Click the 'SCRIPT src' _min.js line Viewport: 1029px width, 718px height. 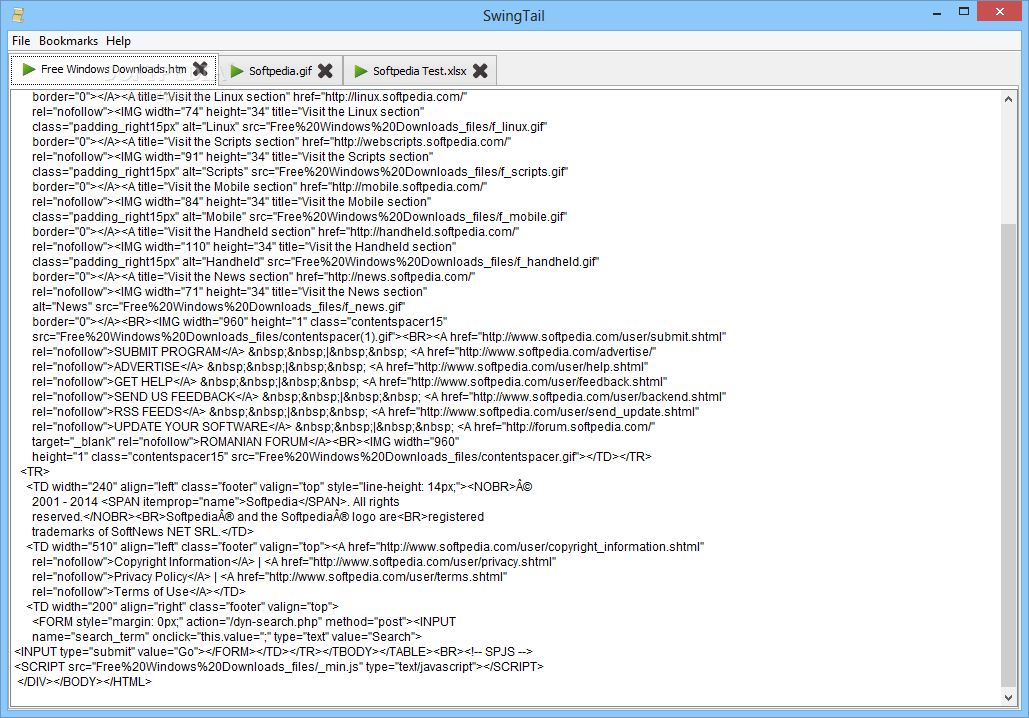point(280,667)
